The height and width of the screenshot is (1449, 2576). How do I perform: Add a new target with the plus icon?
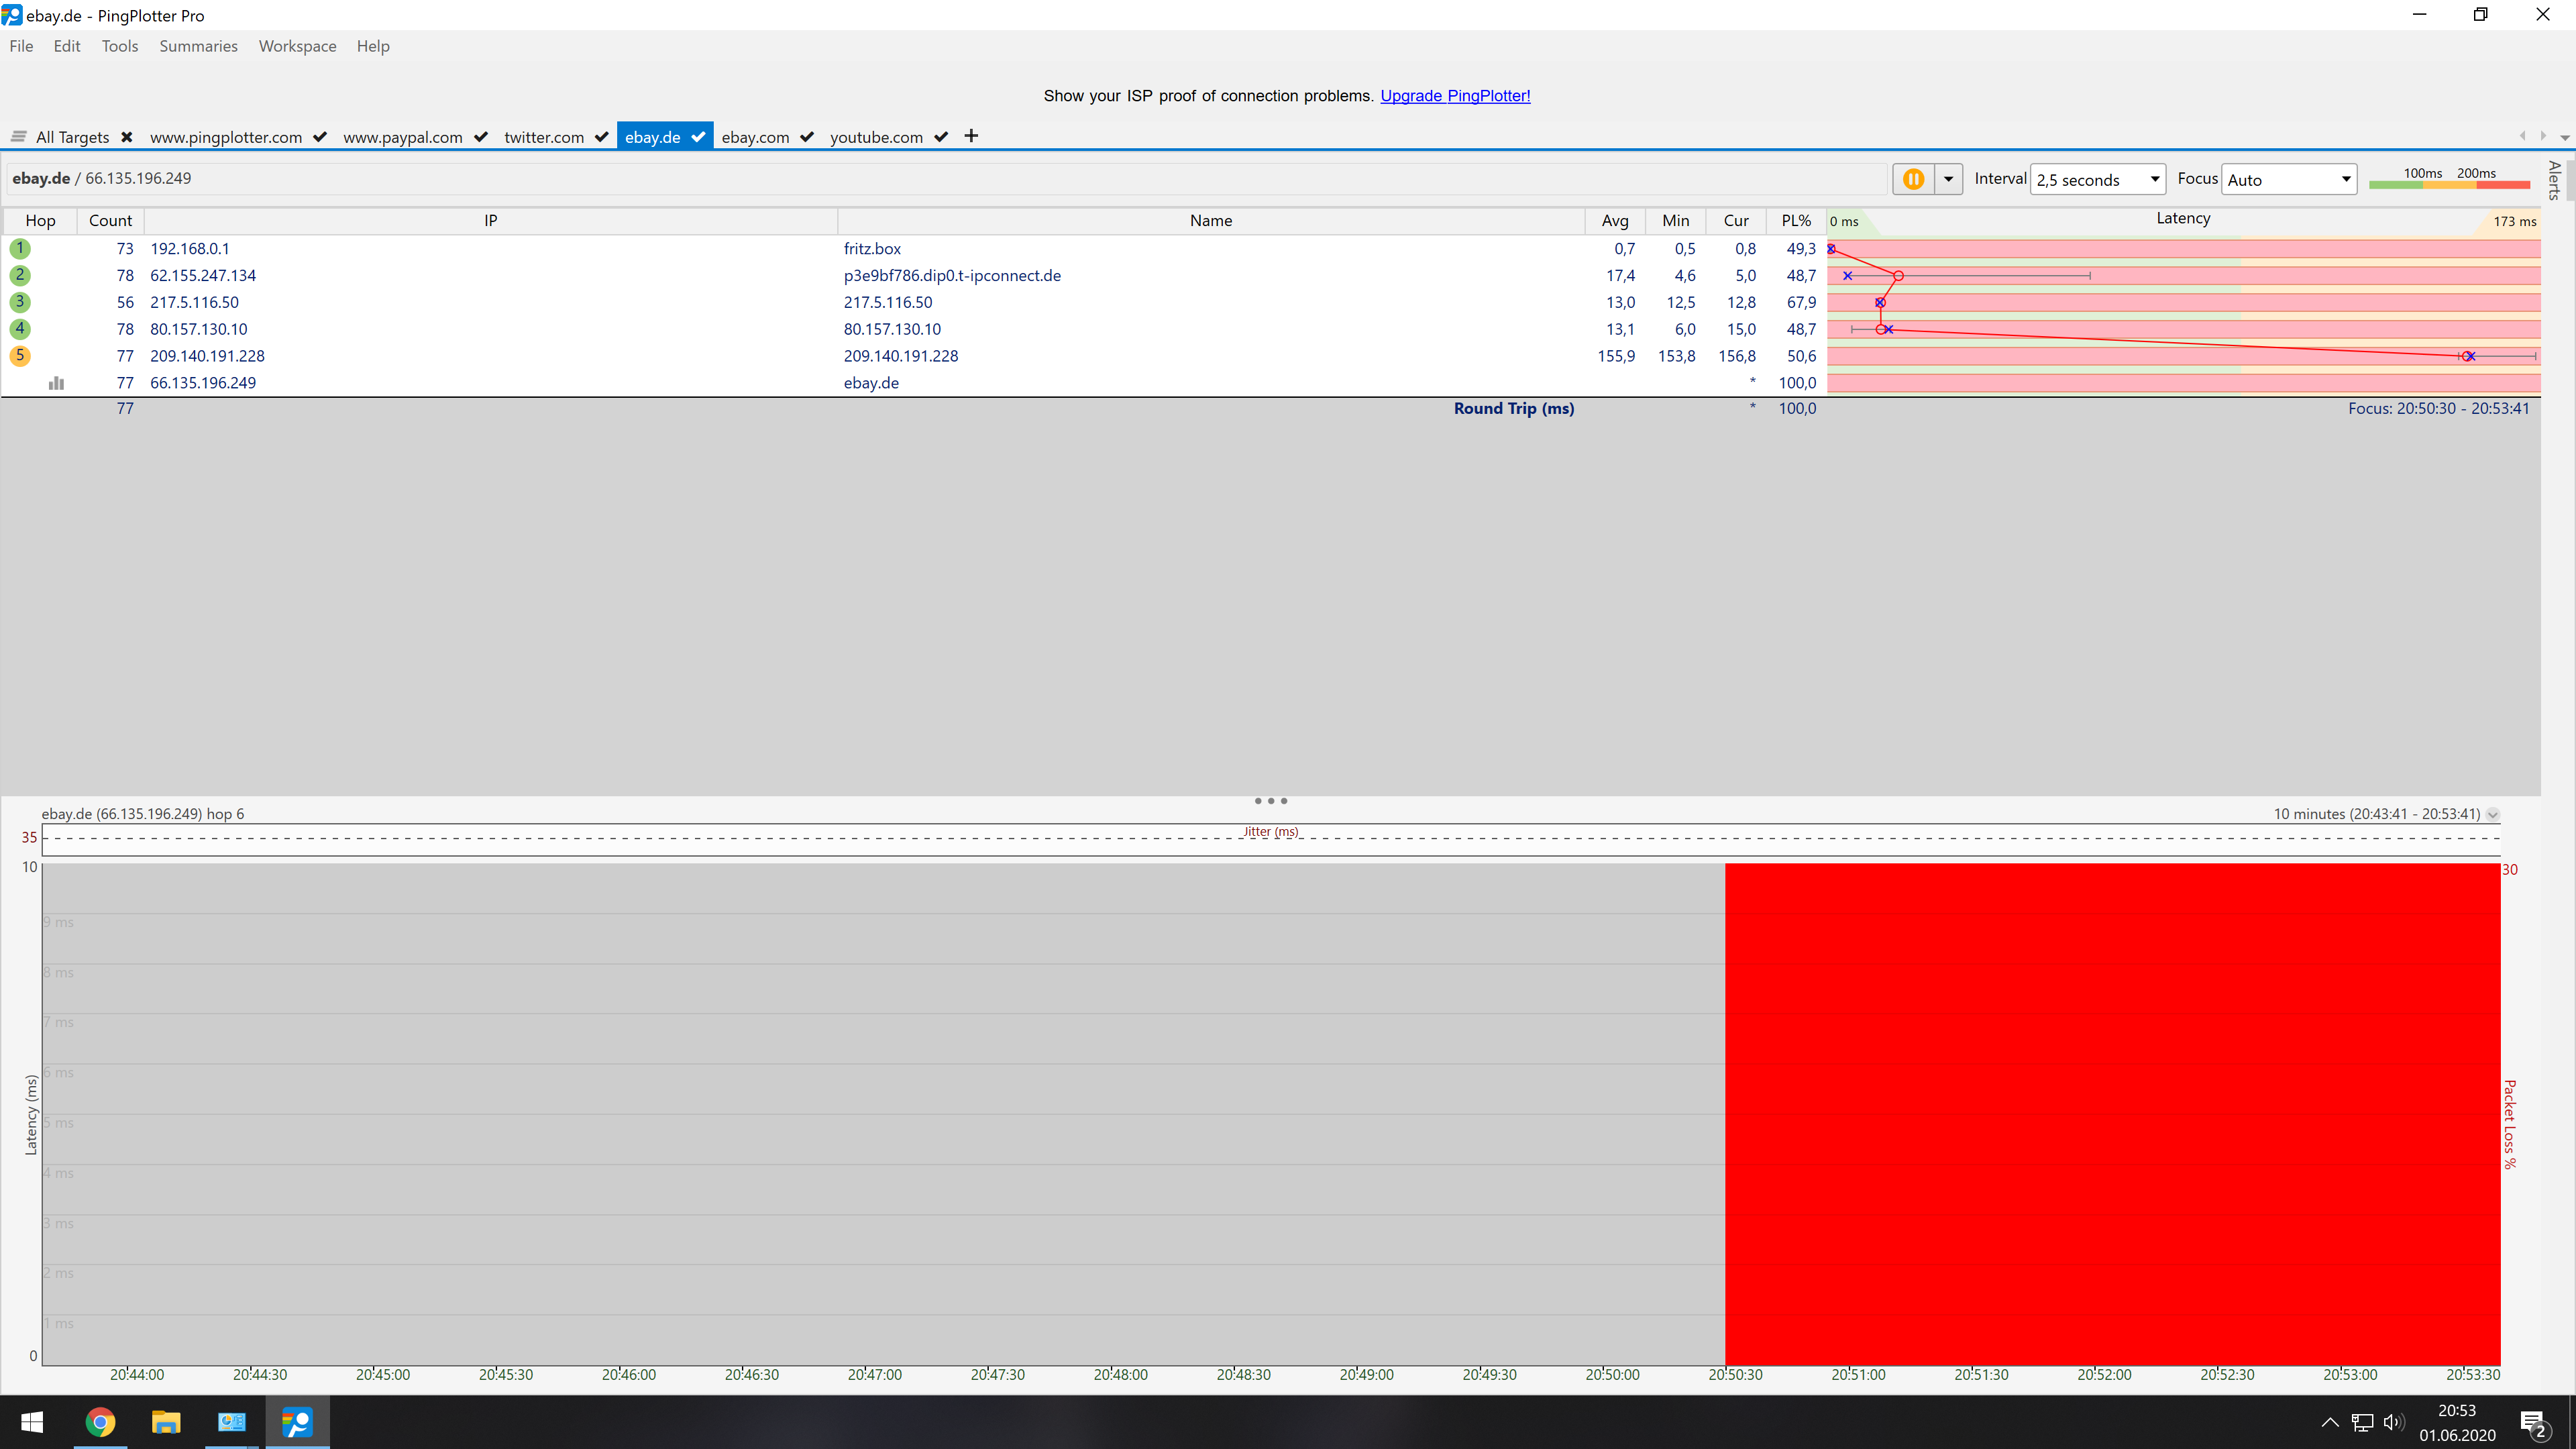click(971, 136)
